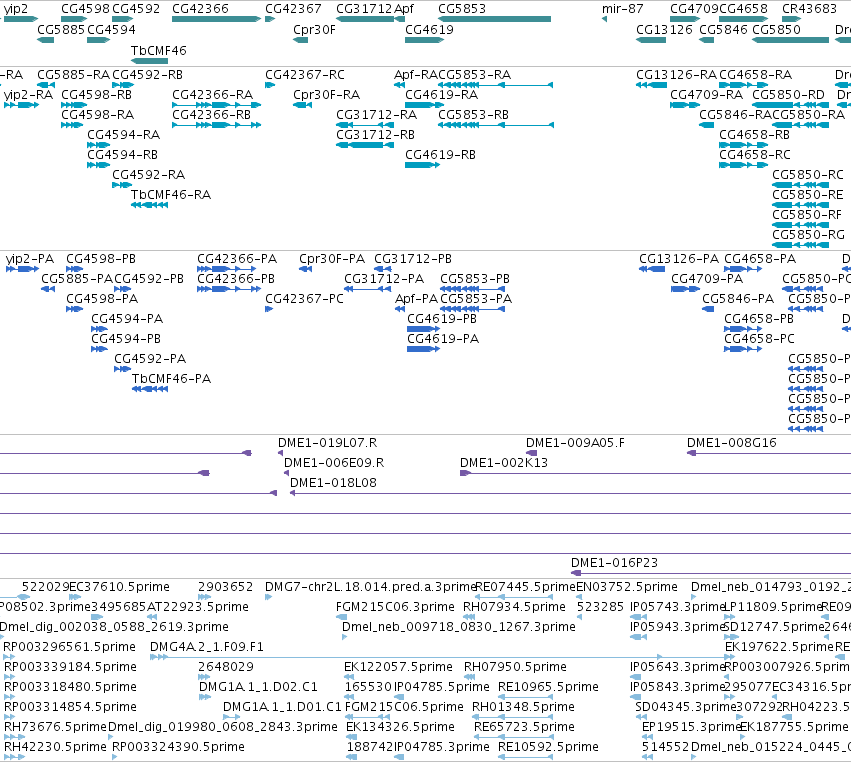Open EST RP003324390.5prime
This screenshot has width=851, height=762.
[x=178, y=746]
